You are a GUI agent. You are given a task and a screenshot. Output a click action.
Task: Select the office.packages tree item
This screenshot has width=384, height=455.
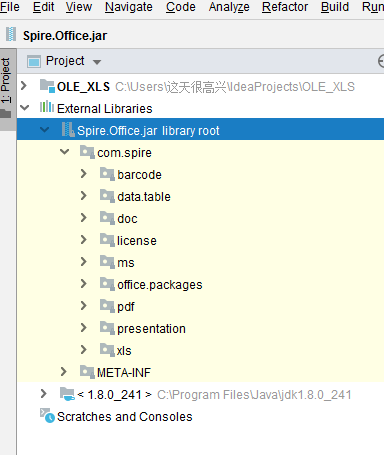coord(159,285)
